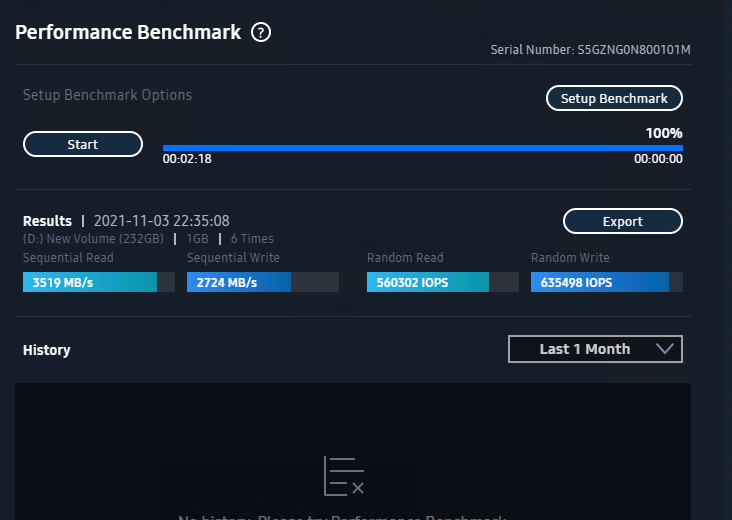Select the Sequential Read 3519 MB/s bar
The height and width of the screenshot is (520, 732).
(x=99, y=282)
